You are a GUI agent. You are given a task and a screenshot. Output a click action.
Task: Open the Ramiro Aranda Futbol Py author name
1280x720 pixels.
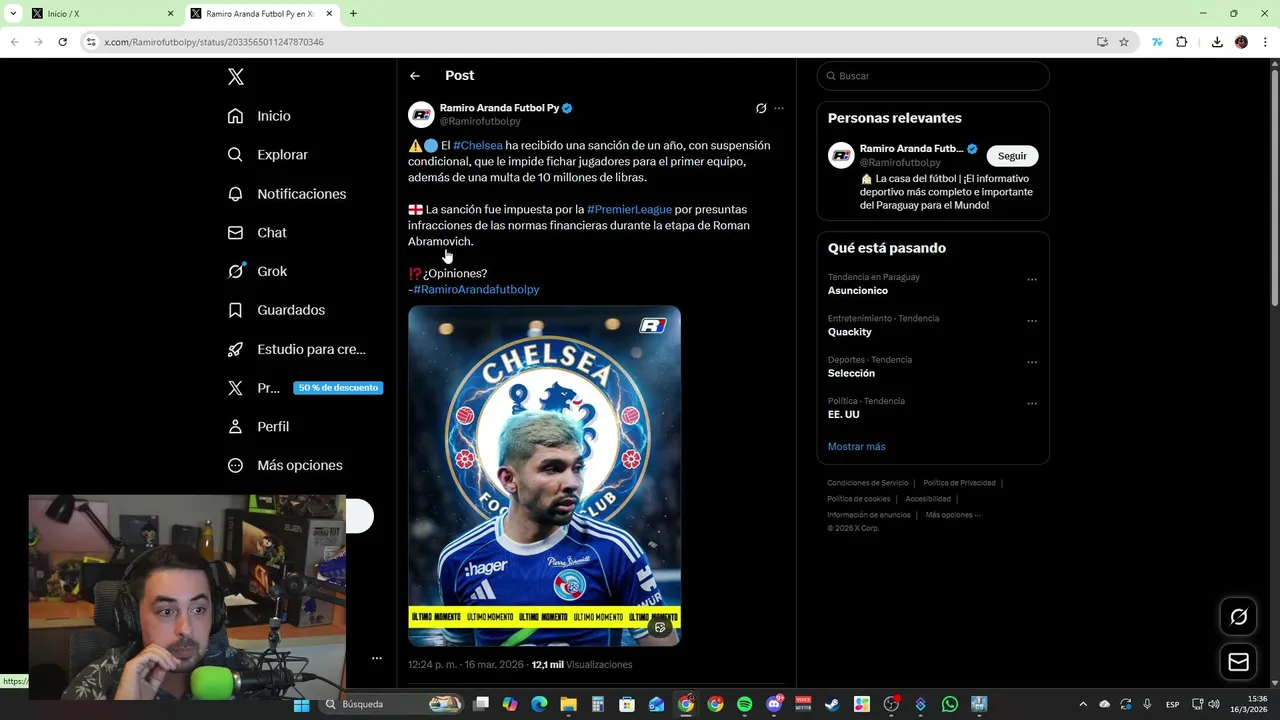point(499,108)
